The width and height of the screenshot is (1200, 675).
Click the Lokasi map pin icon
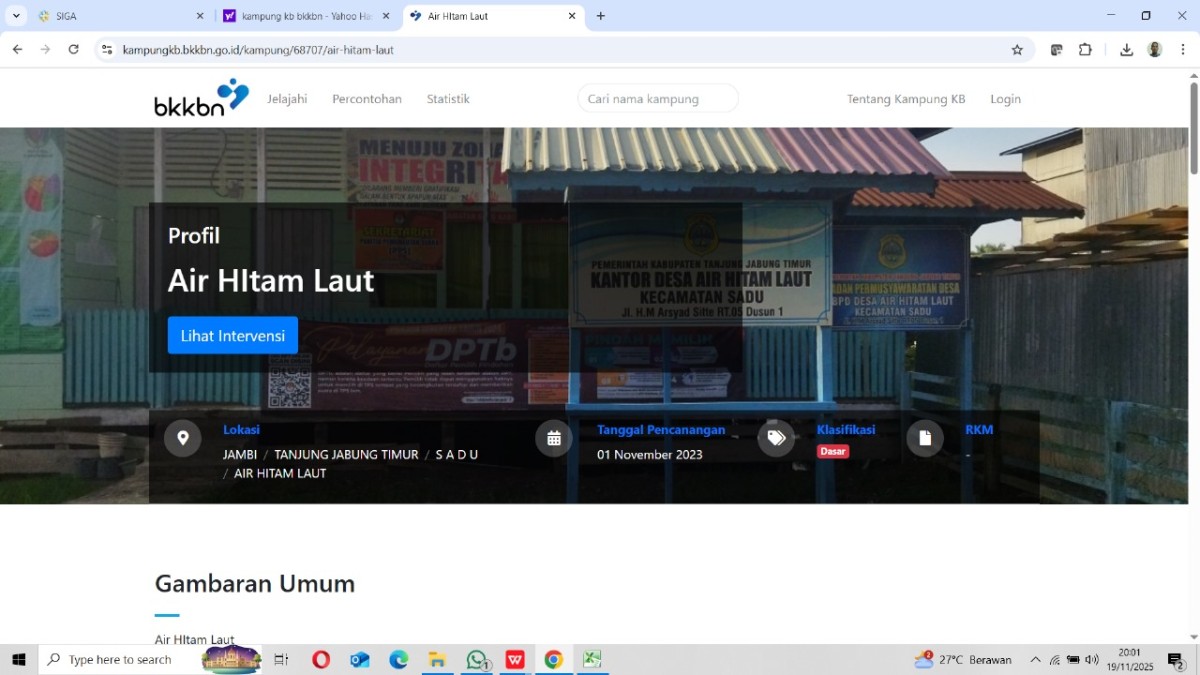point(183,438)
